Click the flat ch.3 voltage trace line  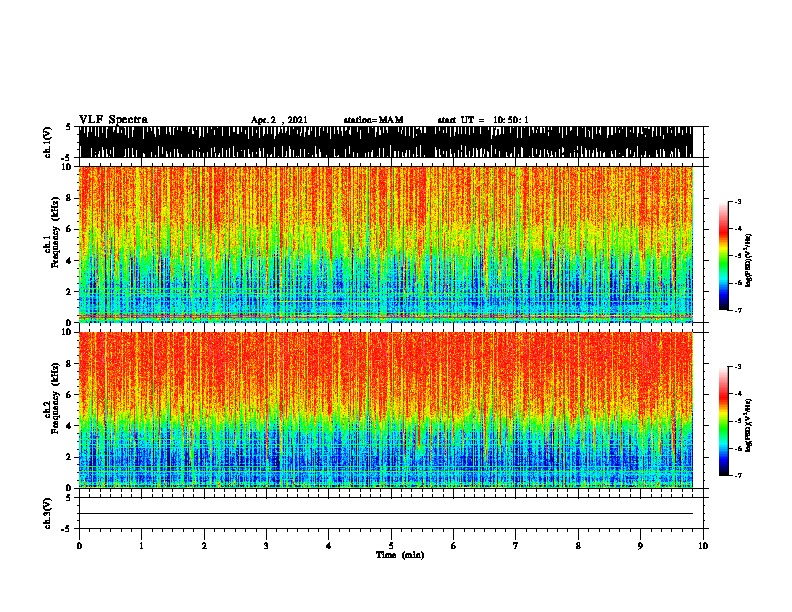click(386, 514)
